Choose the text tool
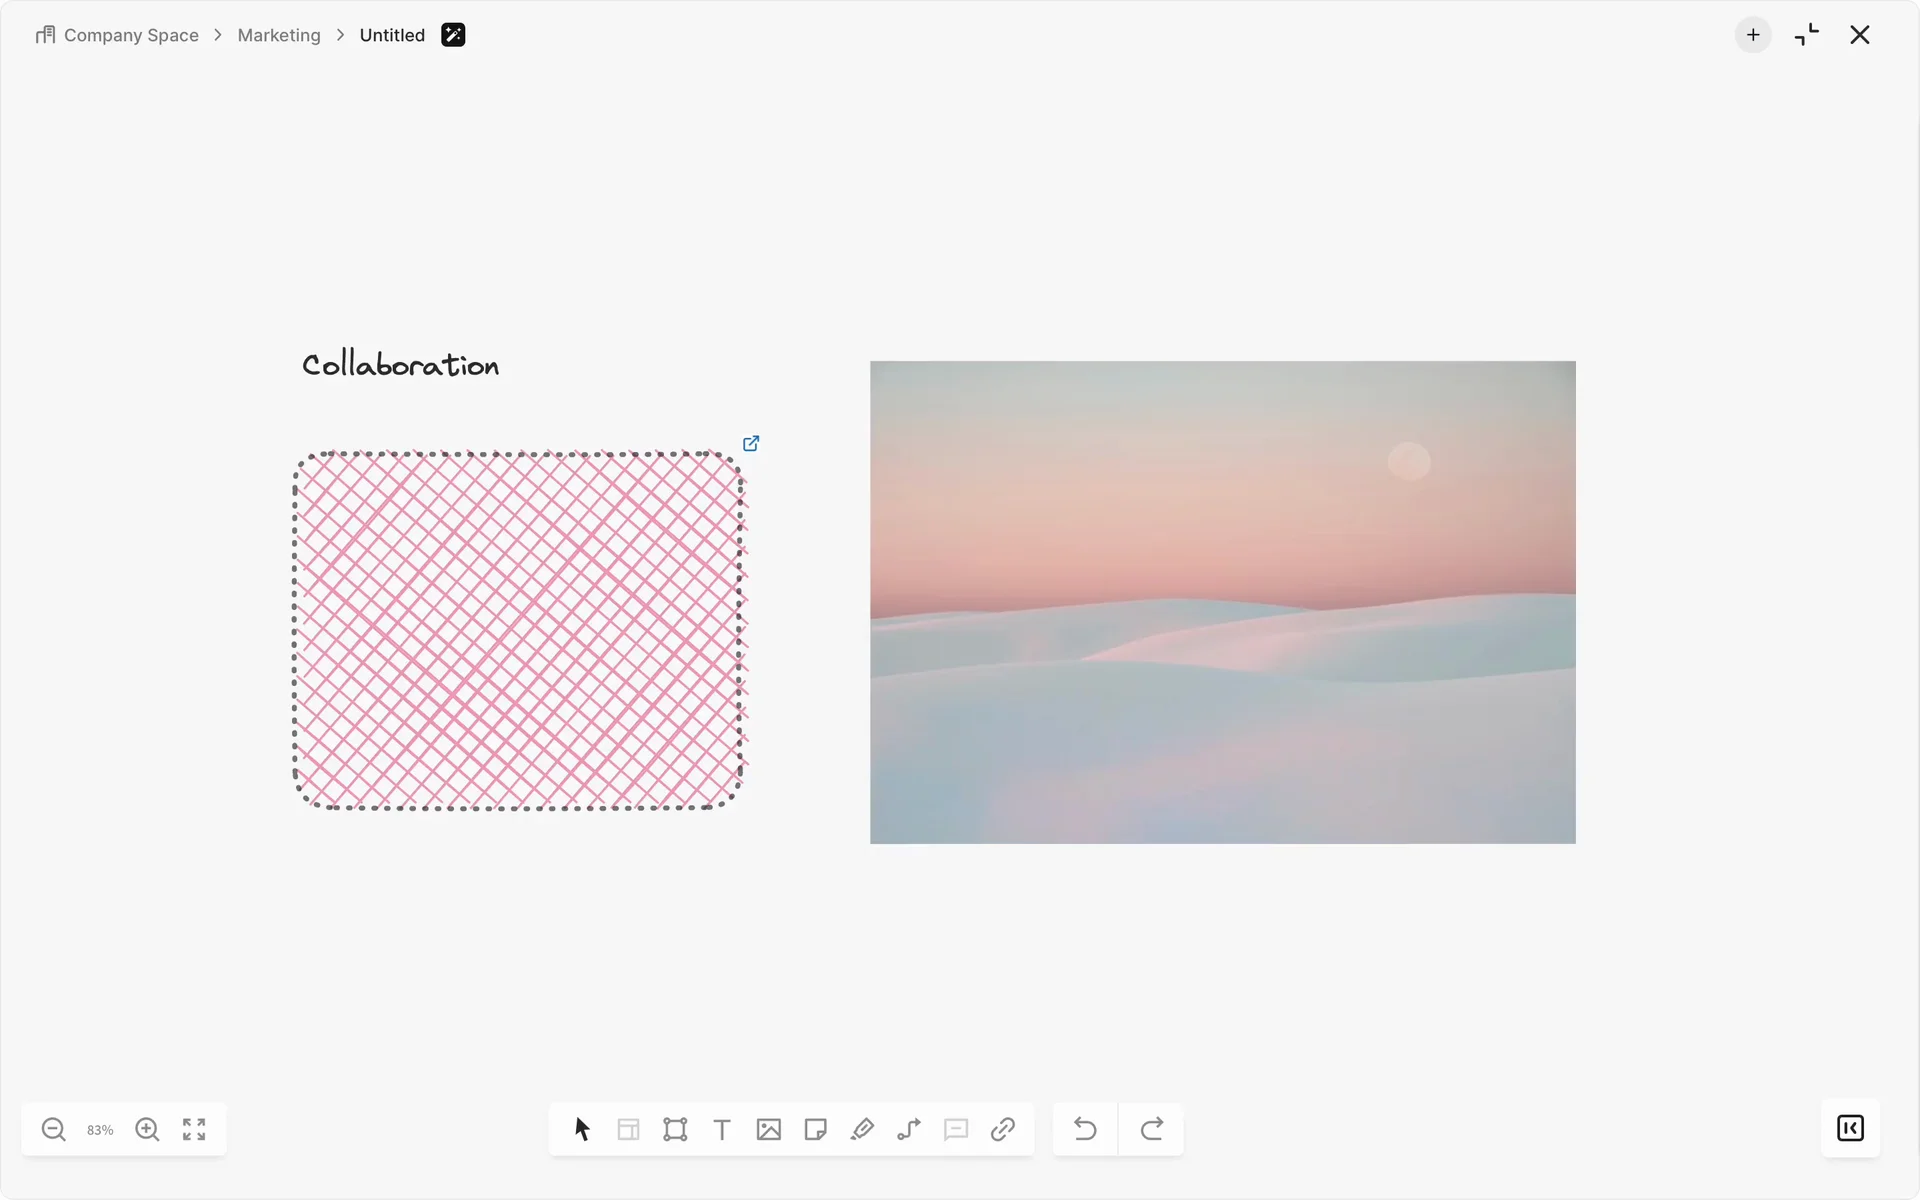Screen dimensions: 1920x1200 click(x=722, y=1129)
